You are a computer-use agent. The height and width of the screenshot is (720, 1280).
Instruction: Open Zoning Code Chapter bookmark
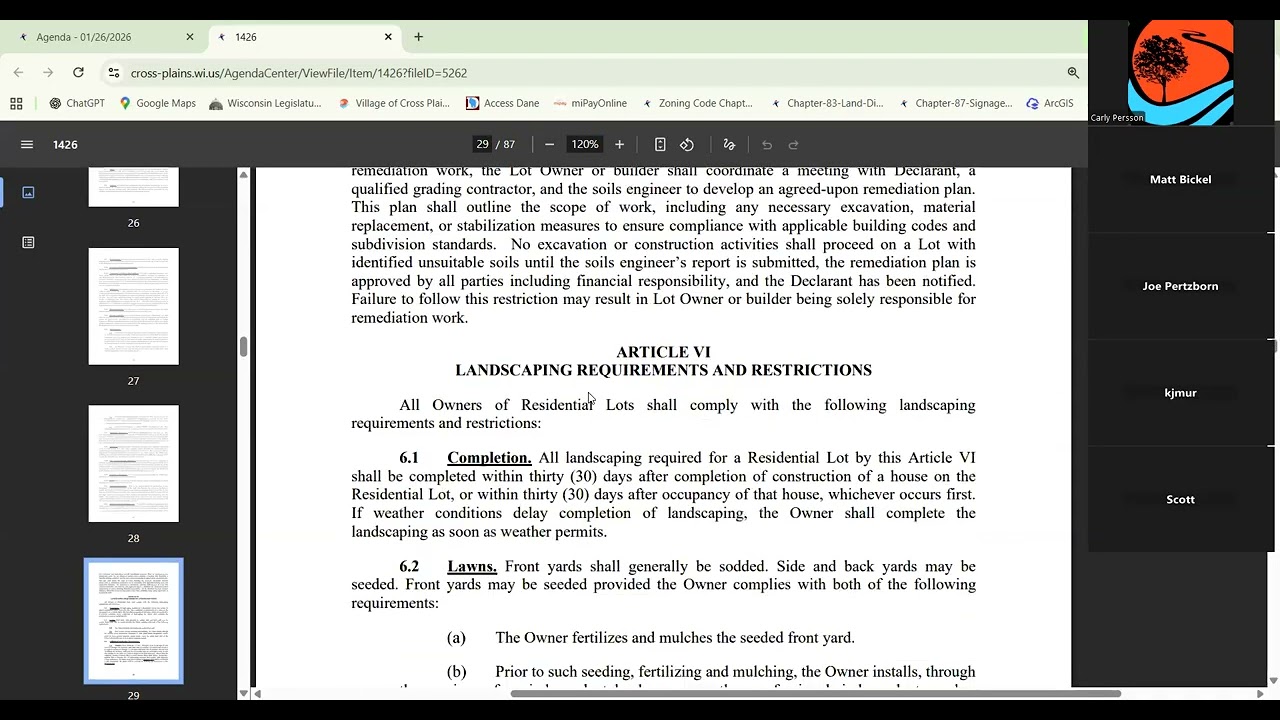pyautogui.click(x=697, y=103)
